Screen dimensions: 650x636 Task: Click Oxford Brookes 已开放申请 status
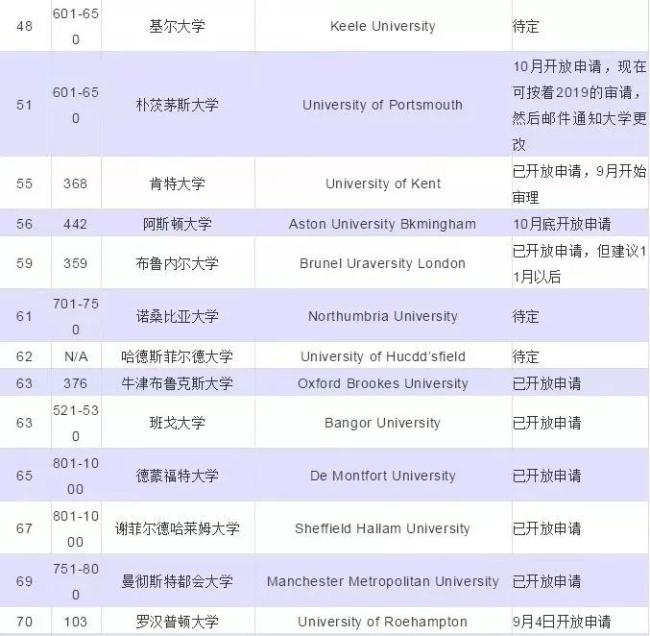click(x=547, y=383)
